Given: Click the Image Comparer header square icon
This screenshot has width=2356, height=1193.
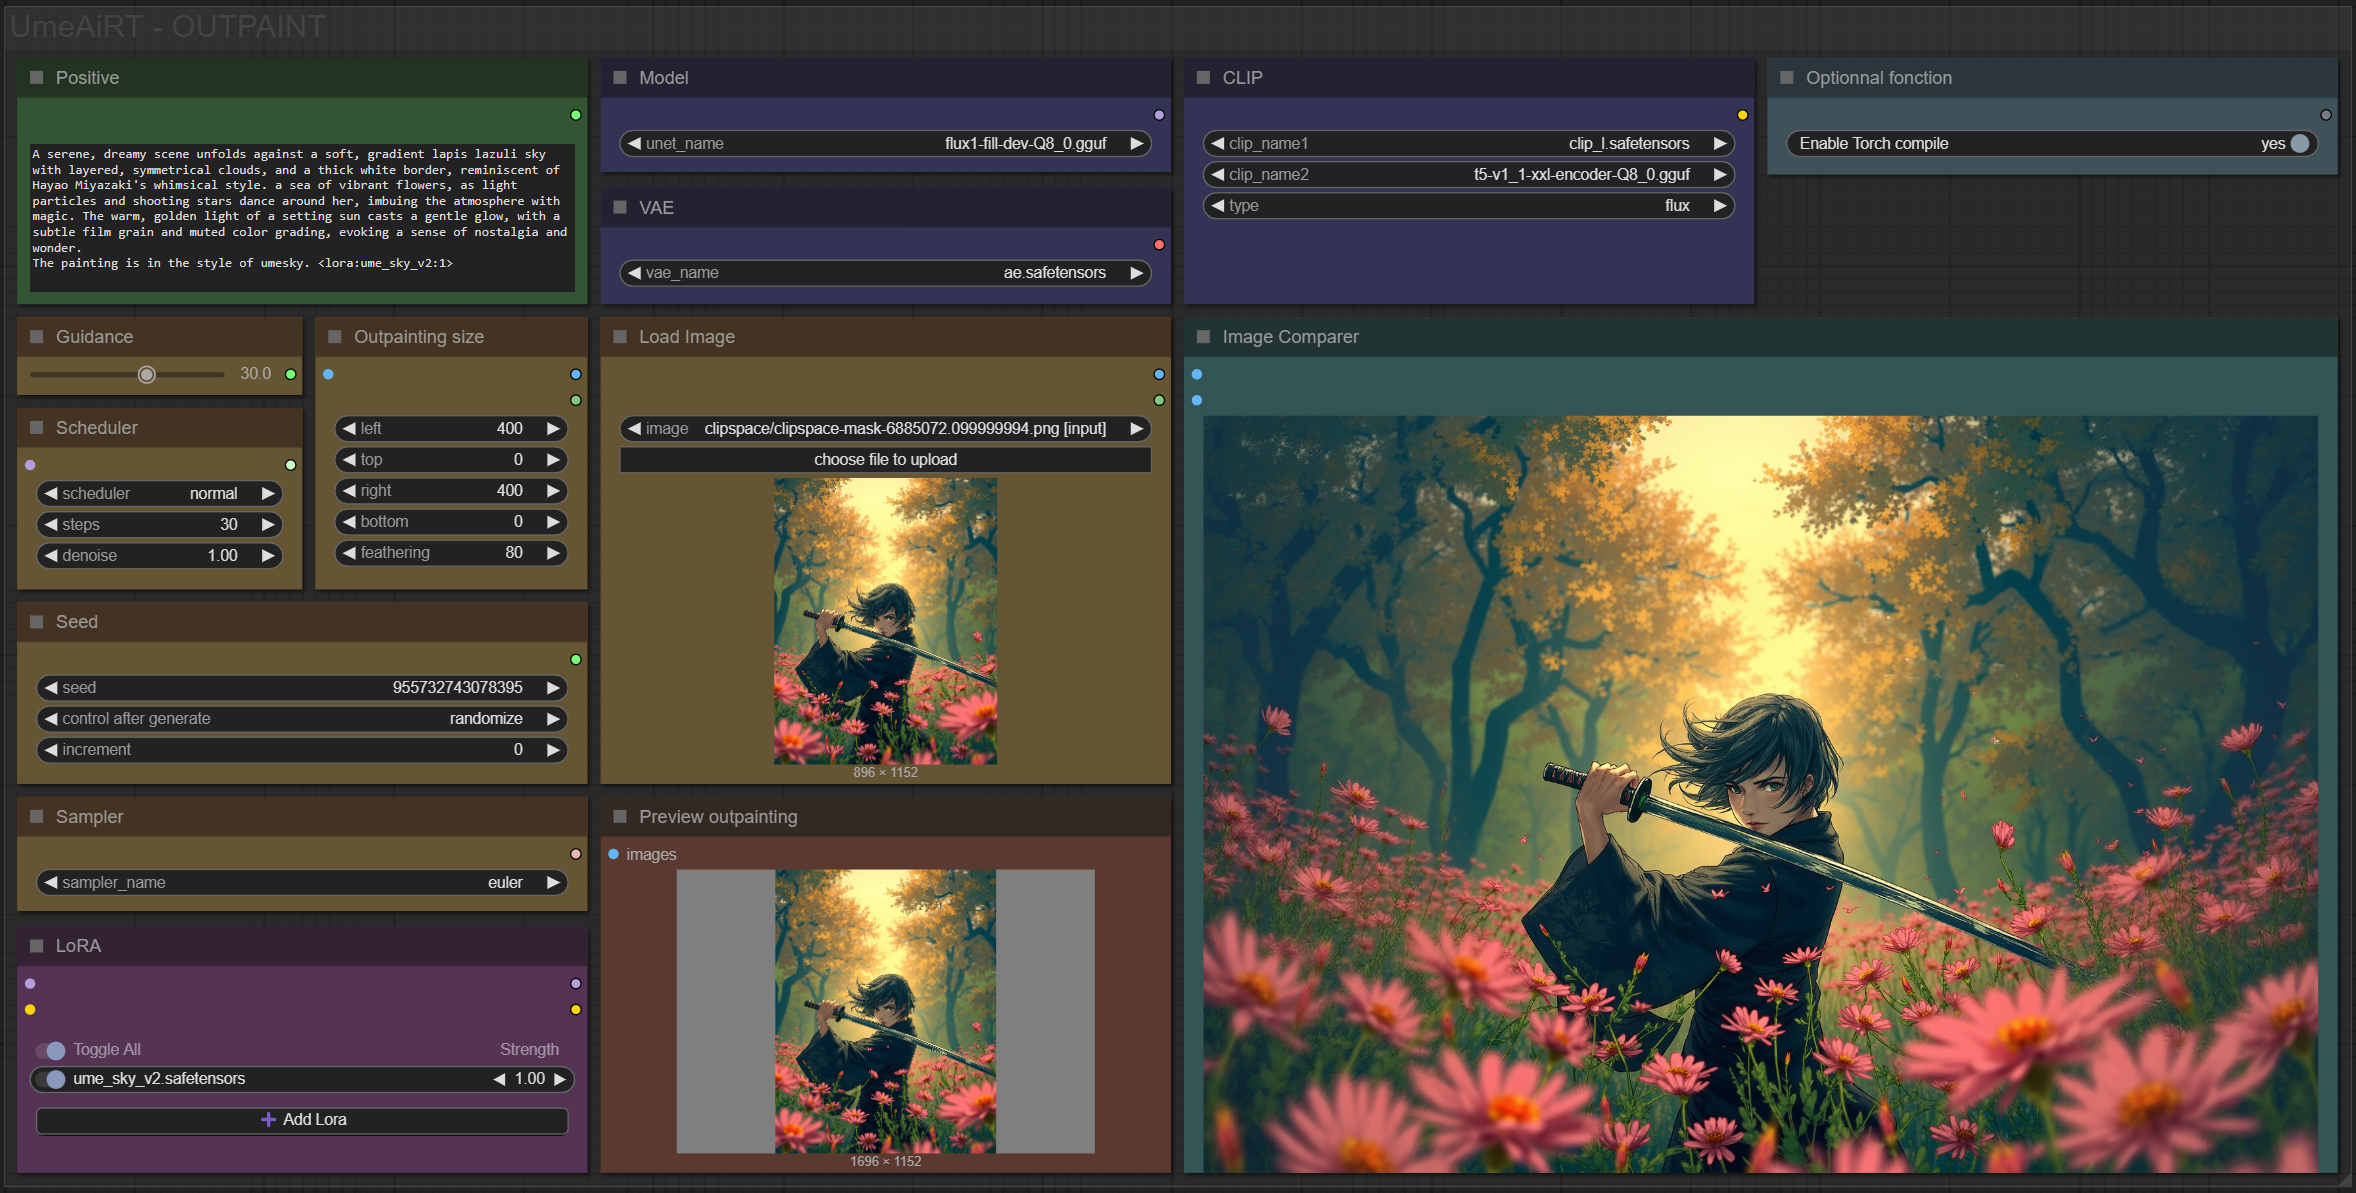Looking at the screenshot, I should point(1203,337).
